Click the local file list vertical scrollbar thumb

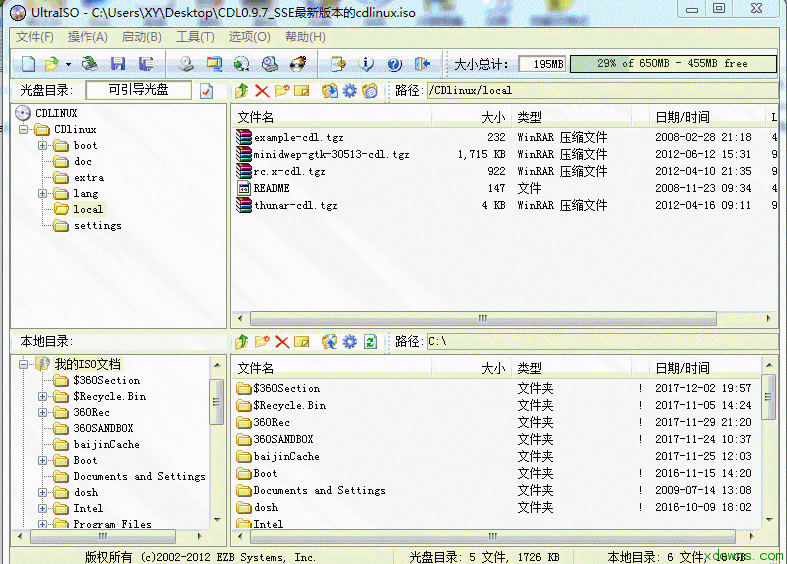pos(768,397)
